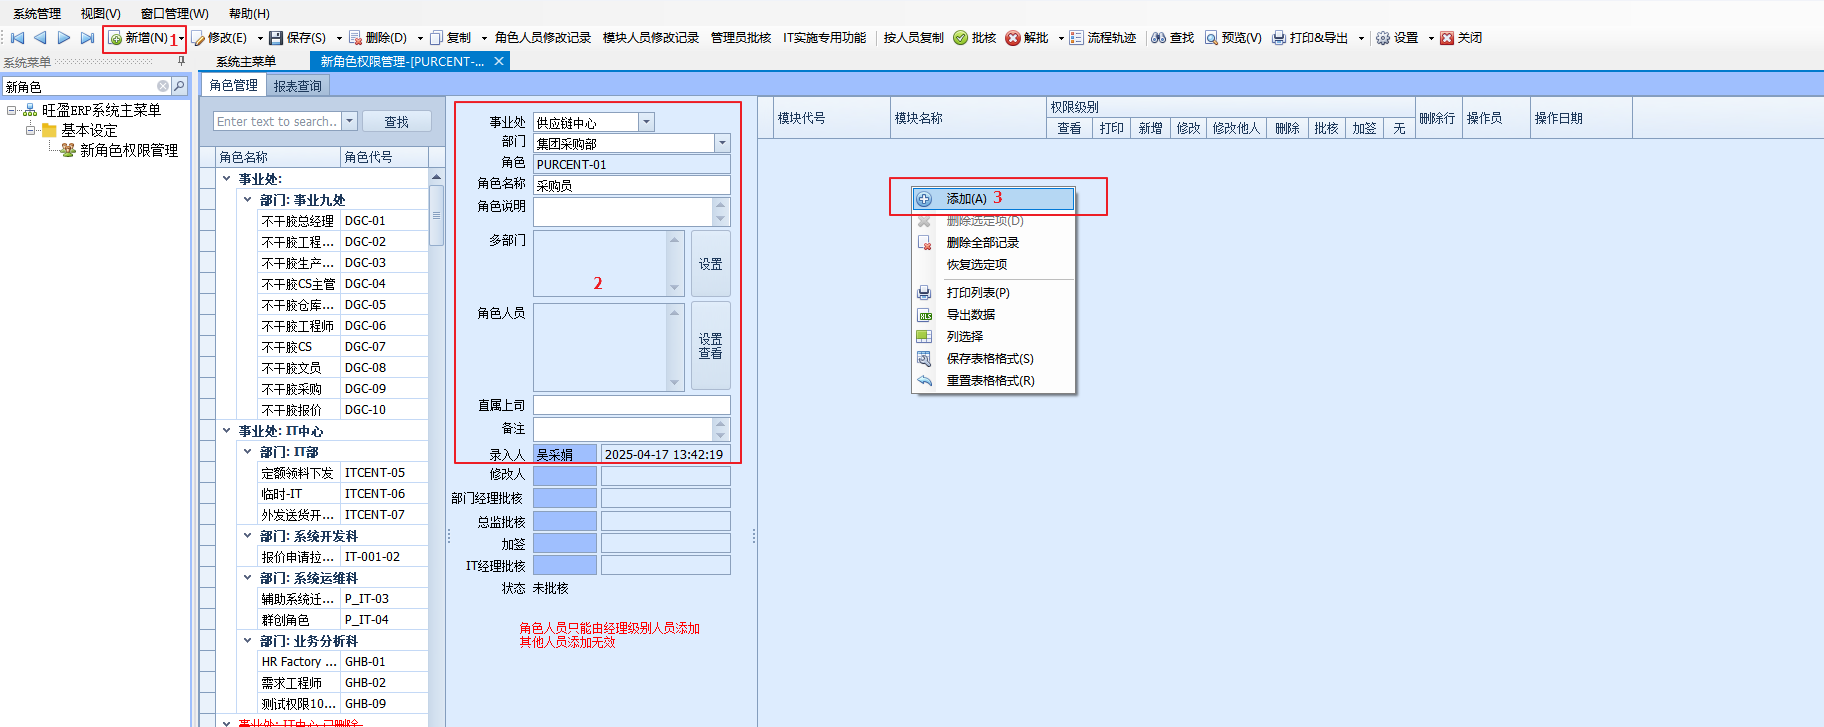The width and height of the screenshot is (1824, 727).
Task: Open the 复制 dropdown arrow
Action: pos(484,38)
